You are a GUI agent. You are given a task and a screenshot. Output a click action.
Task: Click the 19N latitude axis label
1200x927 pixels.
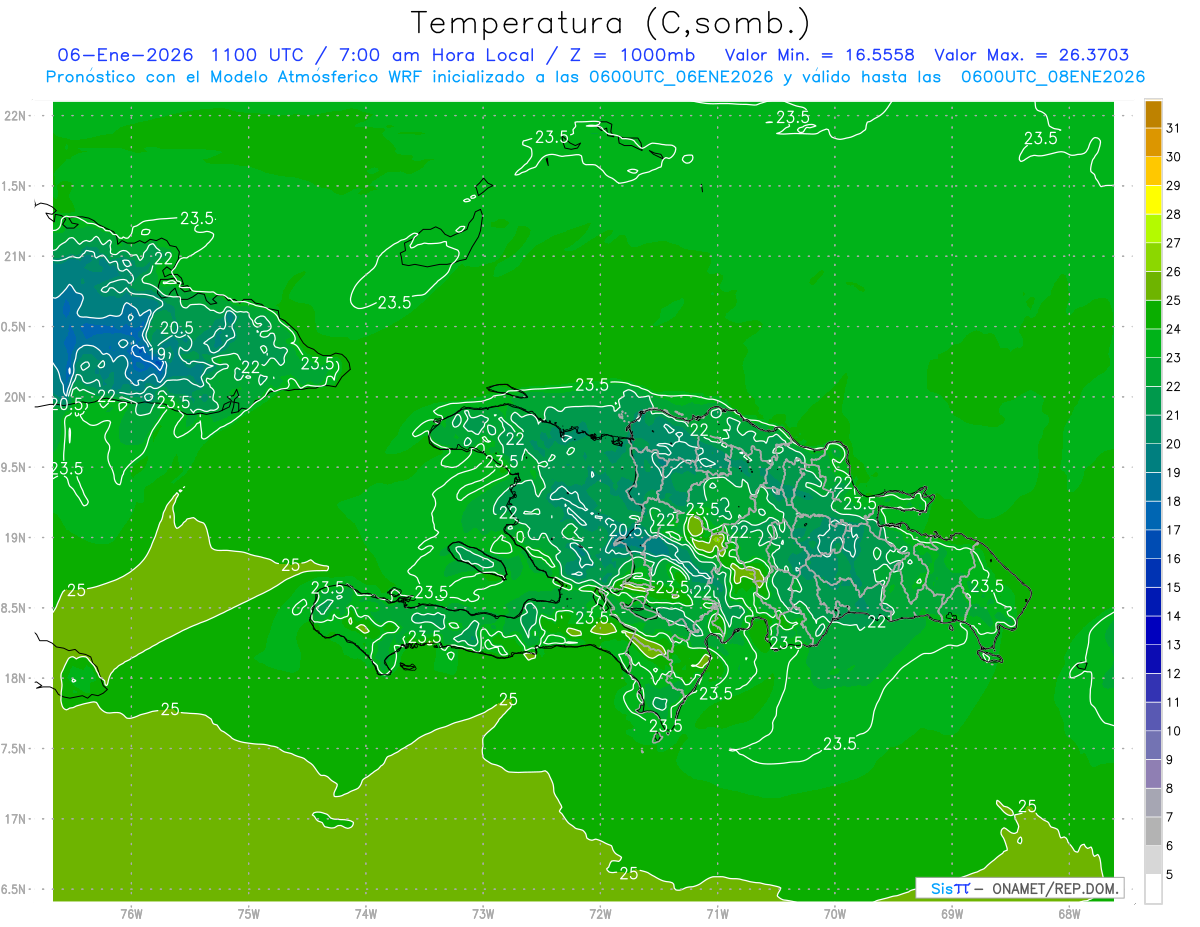tap(16, 537)
